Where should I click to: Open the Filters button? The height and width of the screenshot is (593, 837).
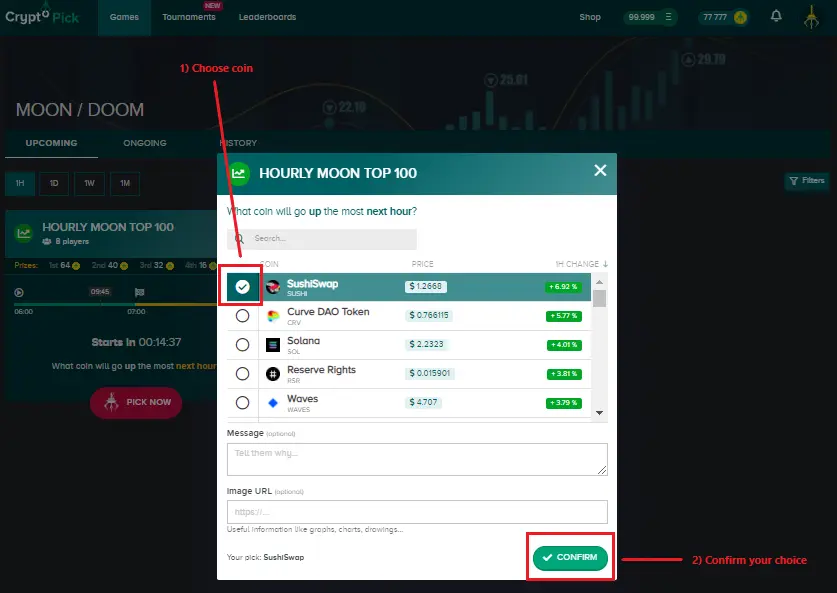pos(807,181)
